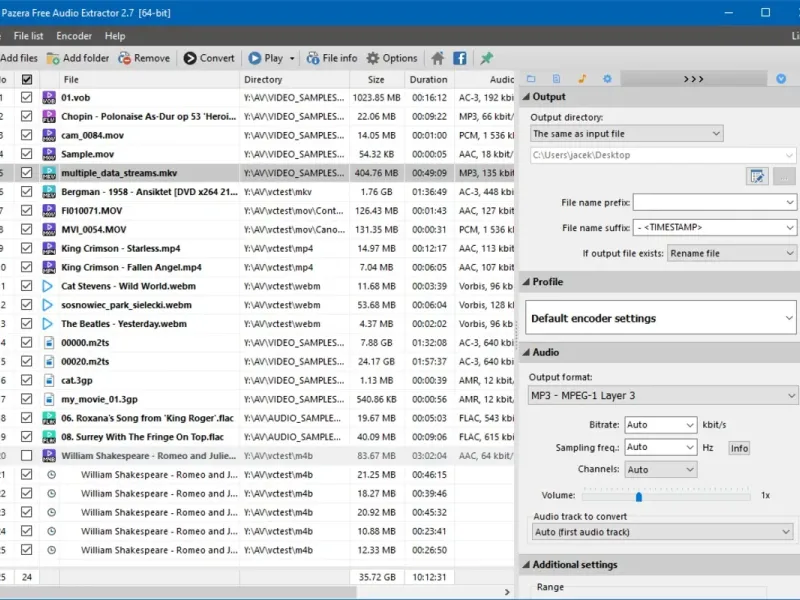Click the blue folder icon above Output
800x600 pixels.
coord(531,78)
